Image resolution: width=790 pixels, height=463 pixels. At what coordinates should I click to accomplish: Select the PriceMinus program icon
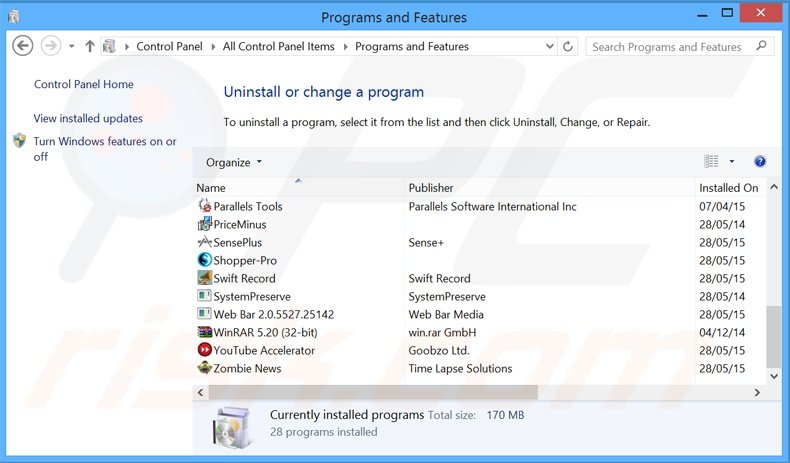tap(205, 224)
